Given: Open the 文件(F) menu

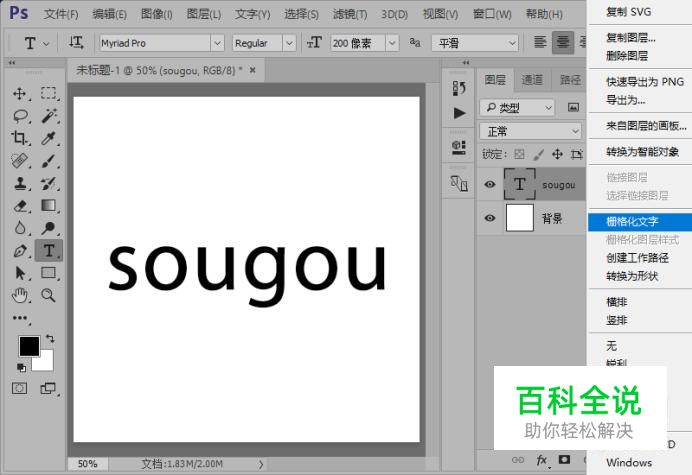Looking at the screenshot, I should point(61,14).
